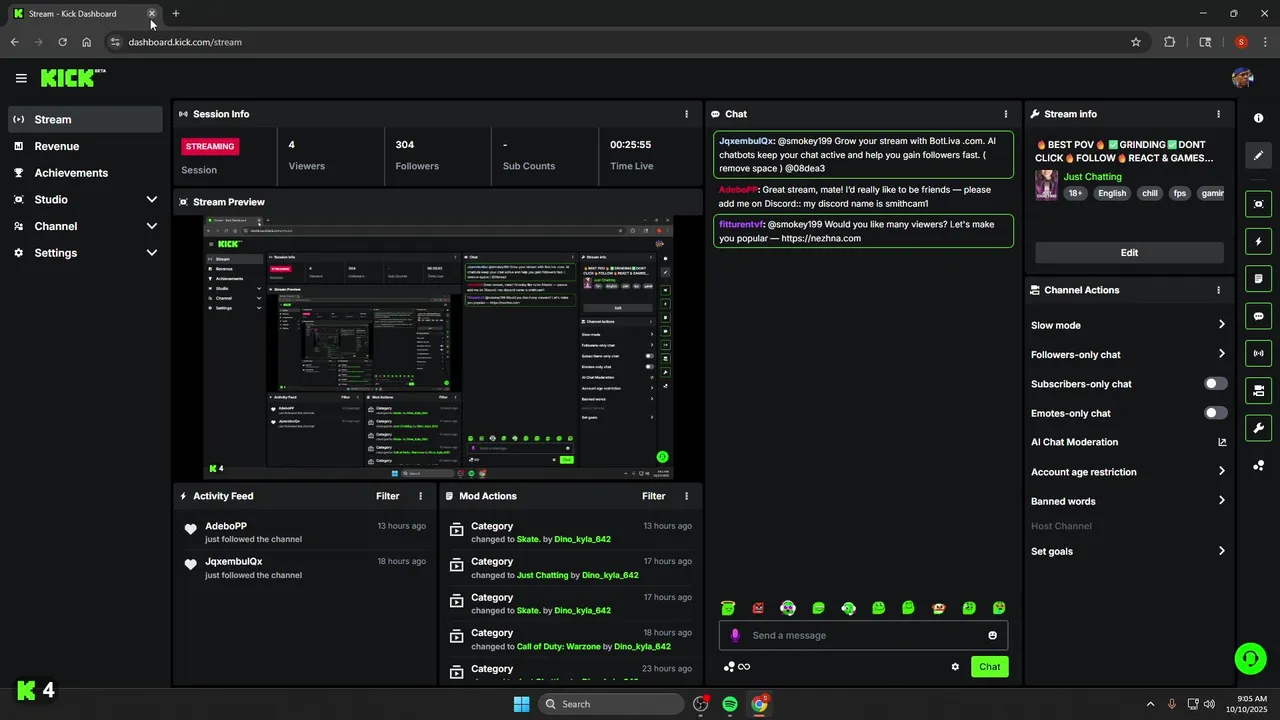Insert the monkey face emote
The width and height of the screenshot is (1280, 720).
click(939, 608)
